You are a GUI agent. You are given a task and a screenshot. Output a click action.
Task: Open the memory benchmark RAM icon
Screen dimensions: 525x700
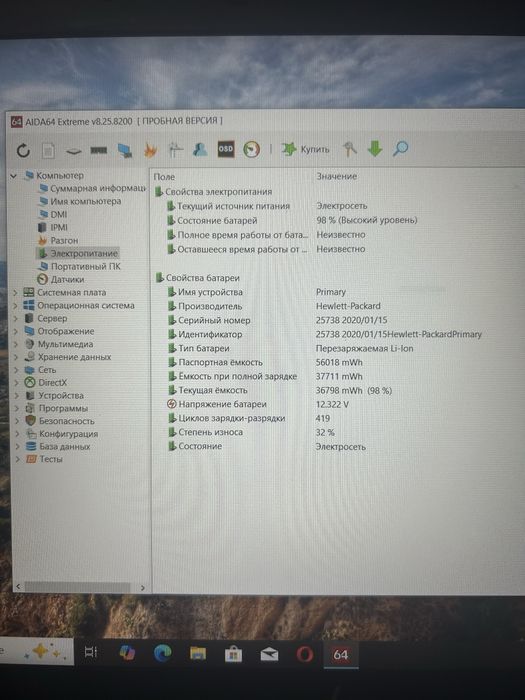click(x=99, y=151)
